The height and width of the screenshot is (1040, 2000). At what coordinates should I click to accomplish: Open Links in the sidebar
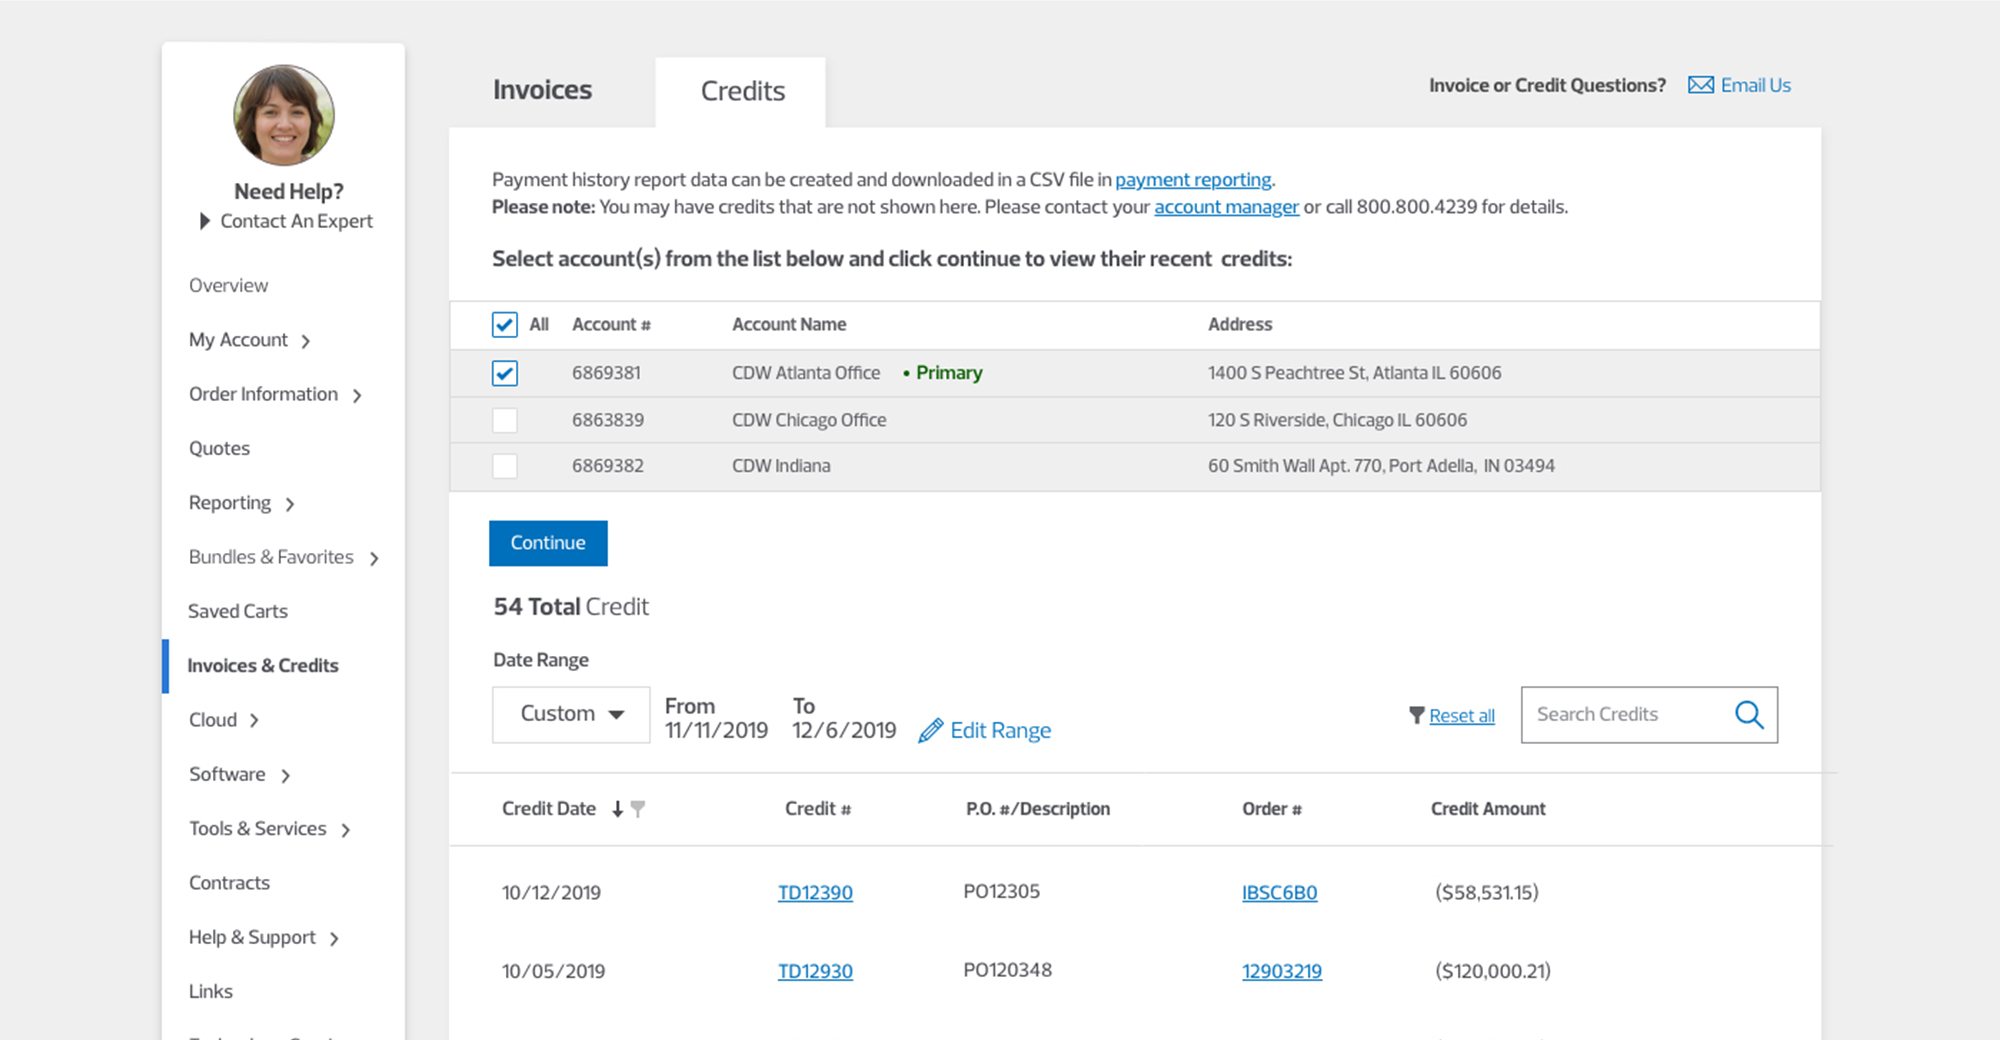[210, 991]
